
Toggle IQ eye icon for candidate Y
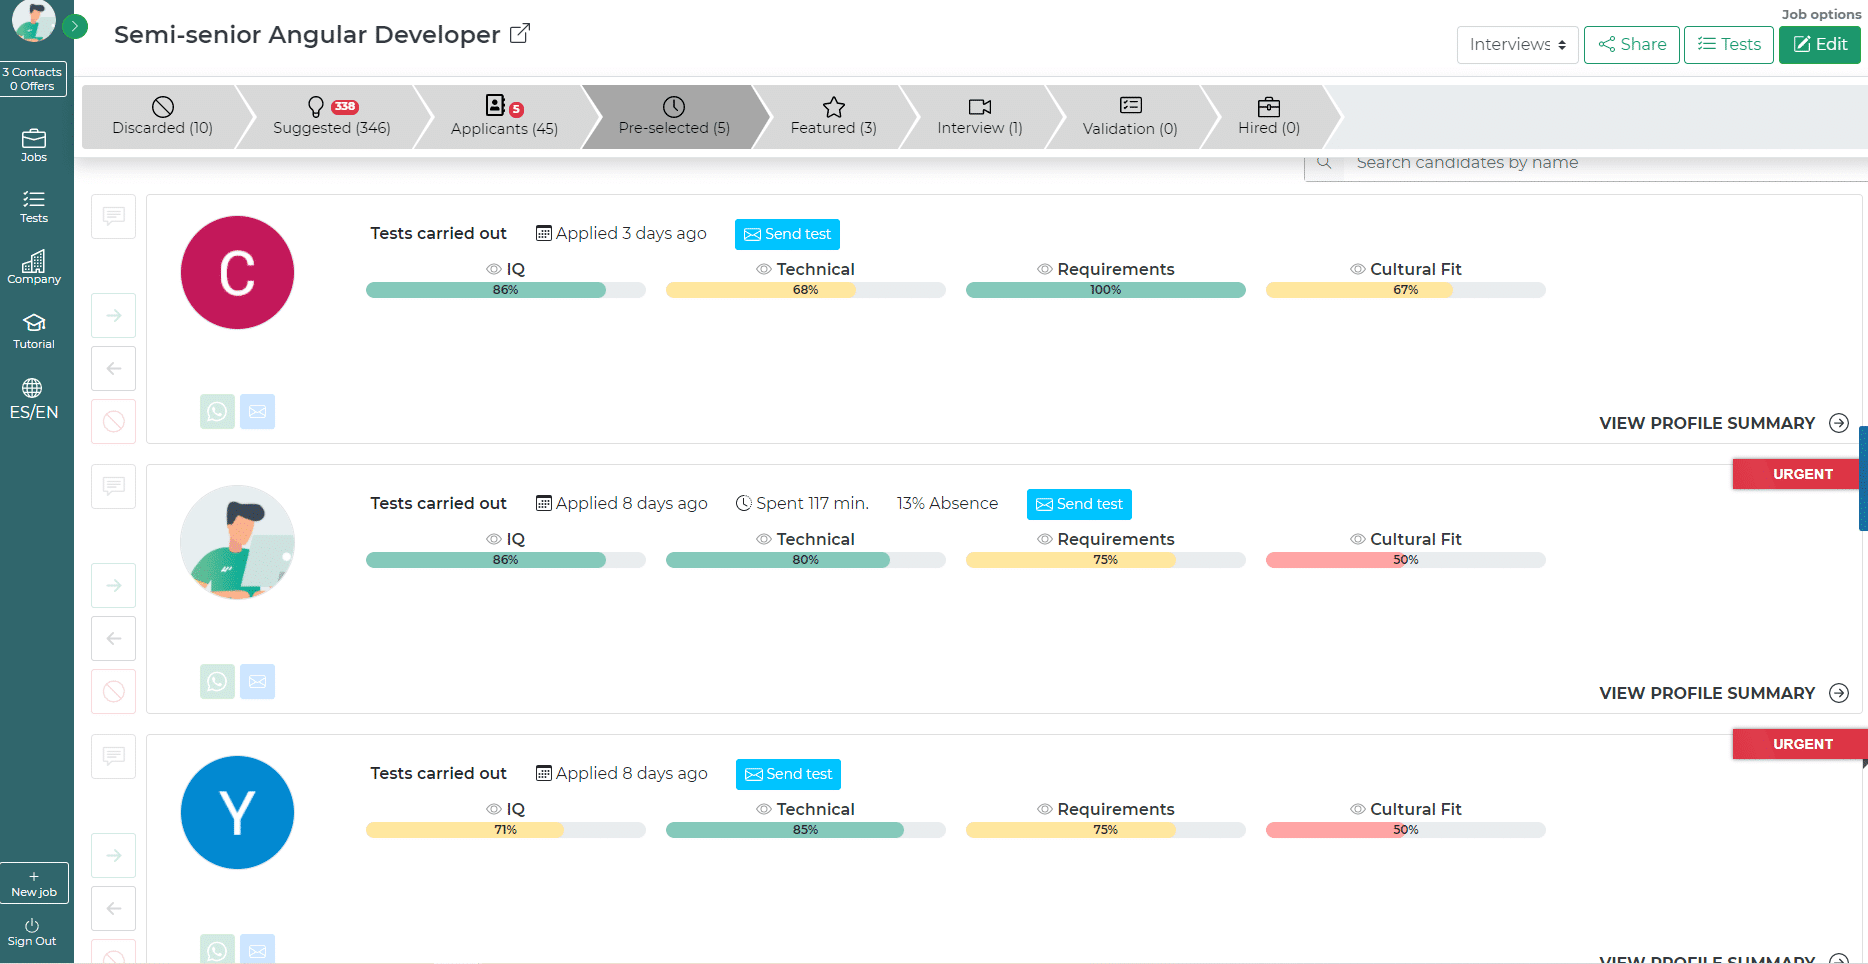(494, 809)
